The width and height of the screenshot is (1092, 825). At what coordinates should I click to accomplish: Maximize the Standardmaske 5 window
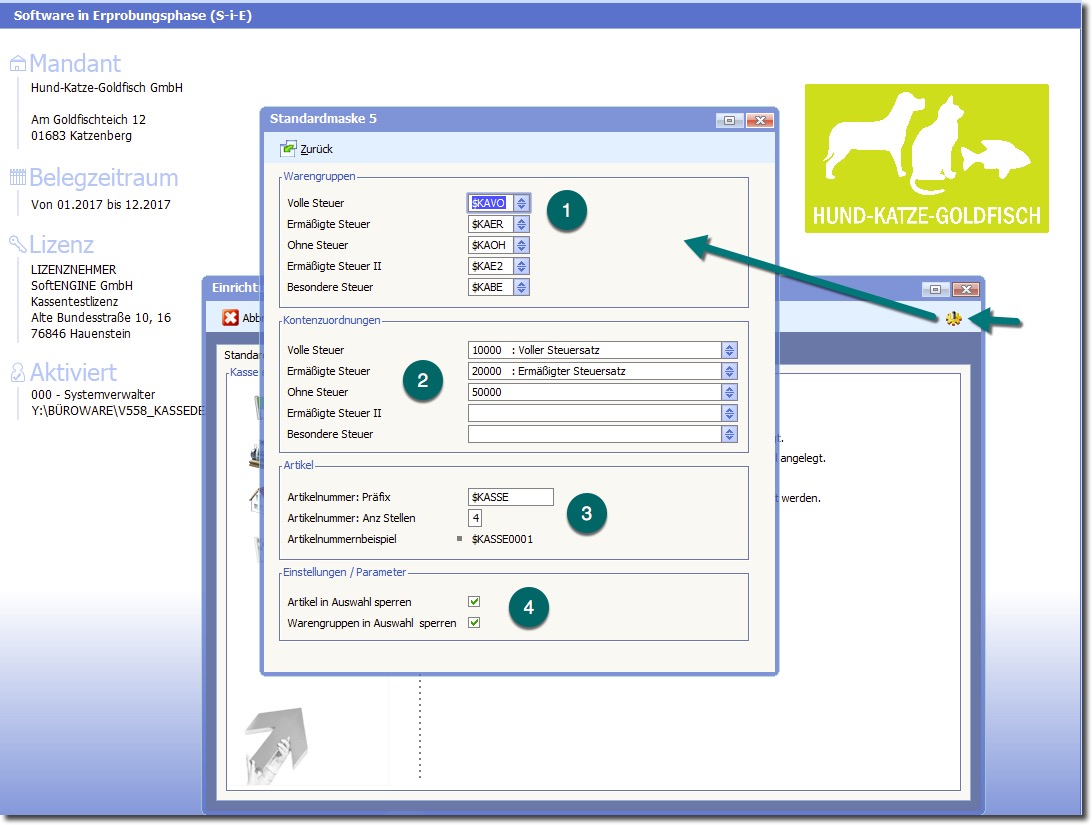click(x=729, y=120)
